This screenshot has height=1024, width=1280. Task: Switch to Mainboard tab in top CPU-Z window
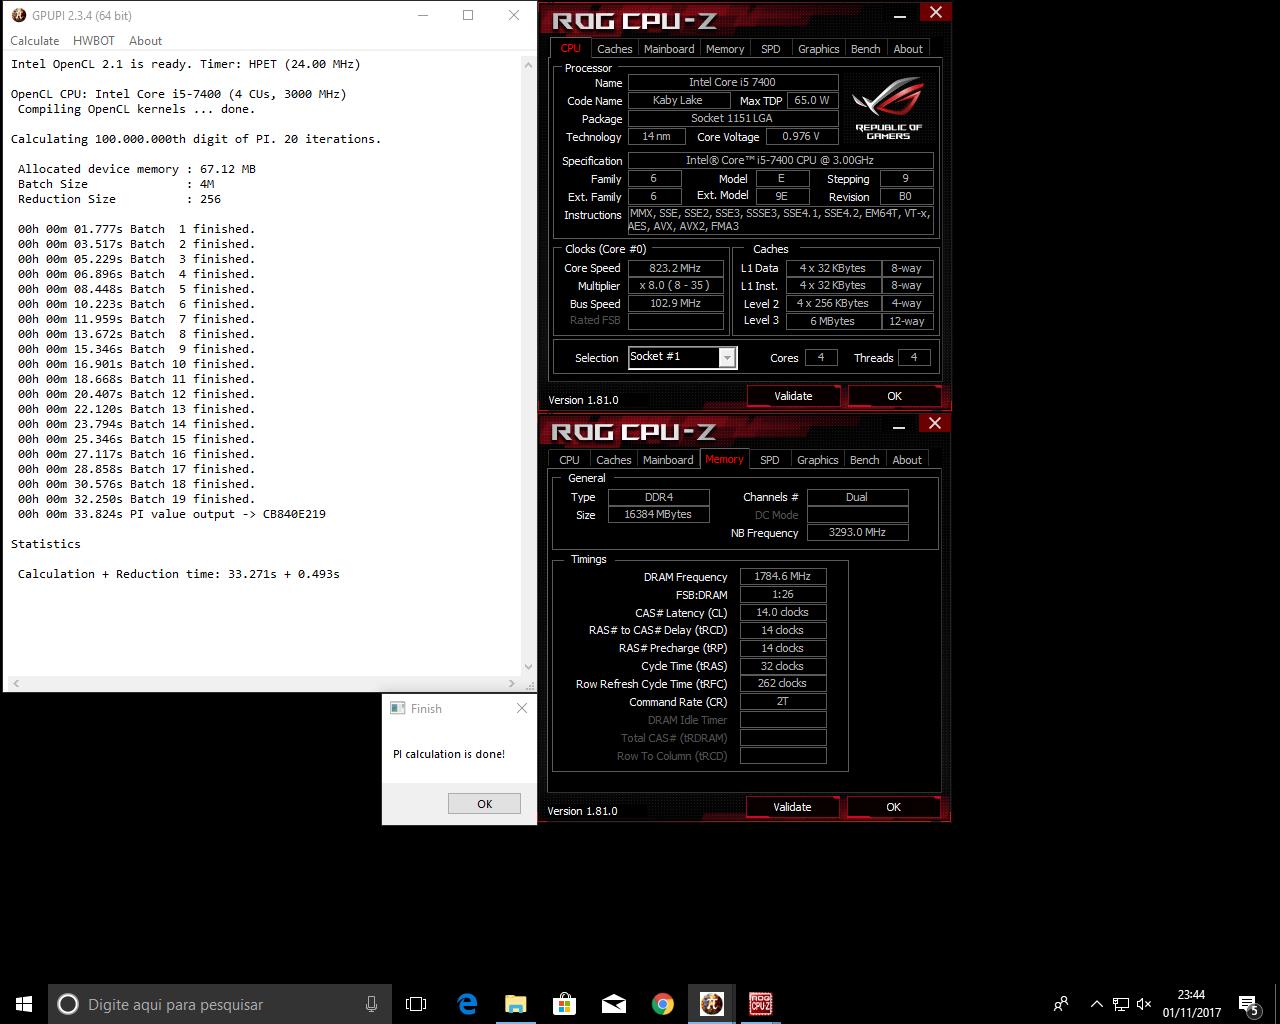669,49
